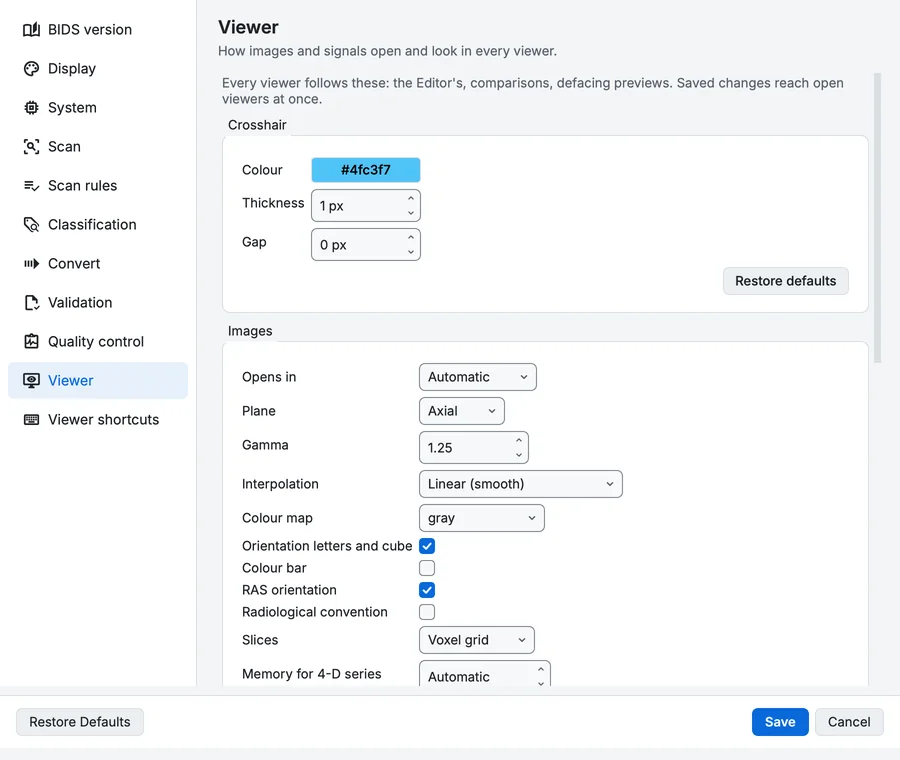
Task: Decrease the crosshair Gap value
Action: (411, 252)
